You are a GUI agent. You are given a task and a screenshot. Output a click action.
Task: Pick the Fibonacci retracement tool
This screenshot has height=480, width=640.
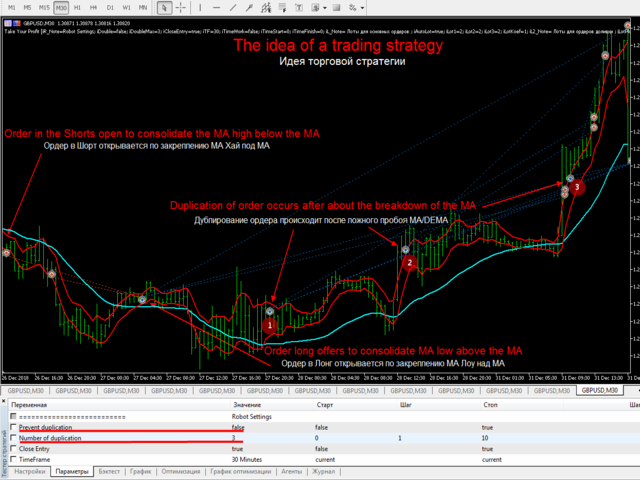click(x=282, y=7)
